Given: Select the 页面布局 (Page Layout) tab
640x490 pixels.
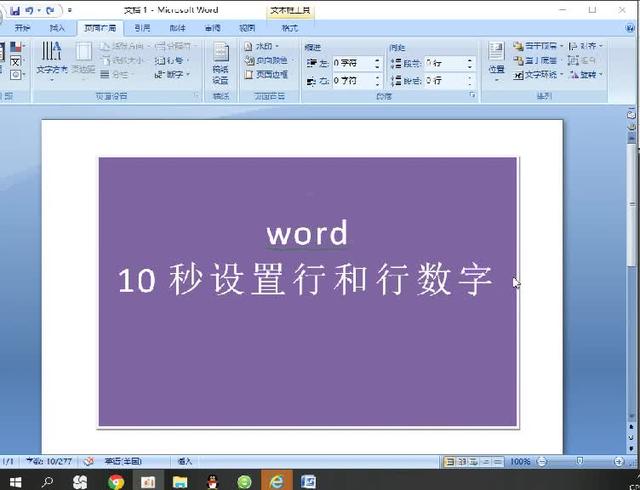Looking at the screenshot, I should click(100, 28).
